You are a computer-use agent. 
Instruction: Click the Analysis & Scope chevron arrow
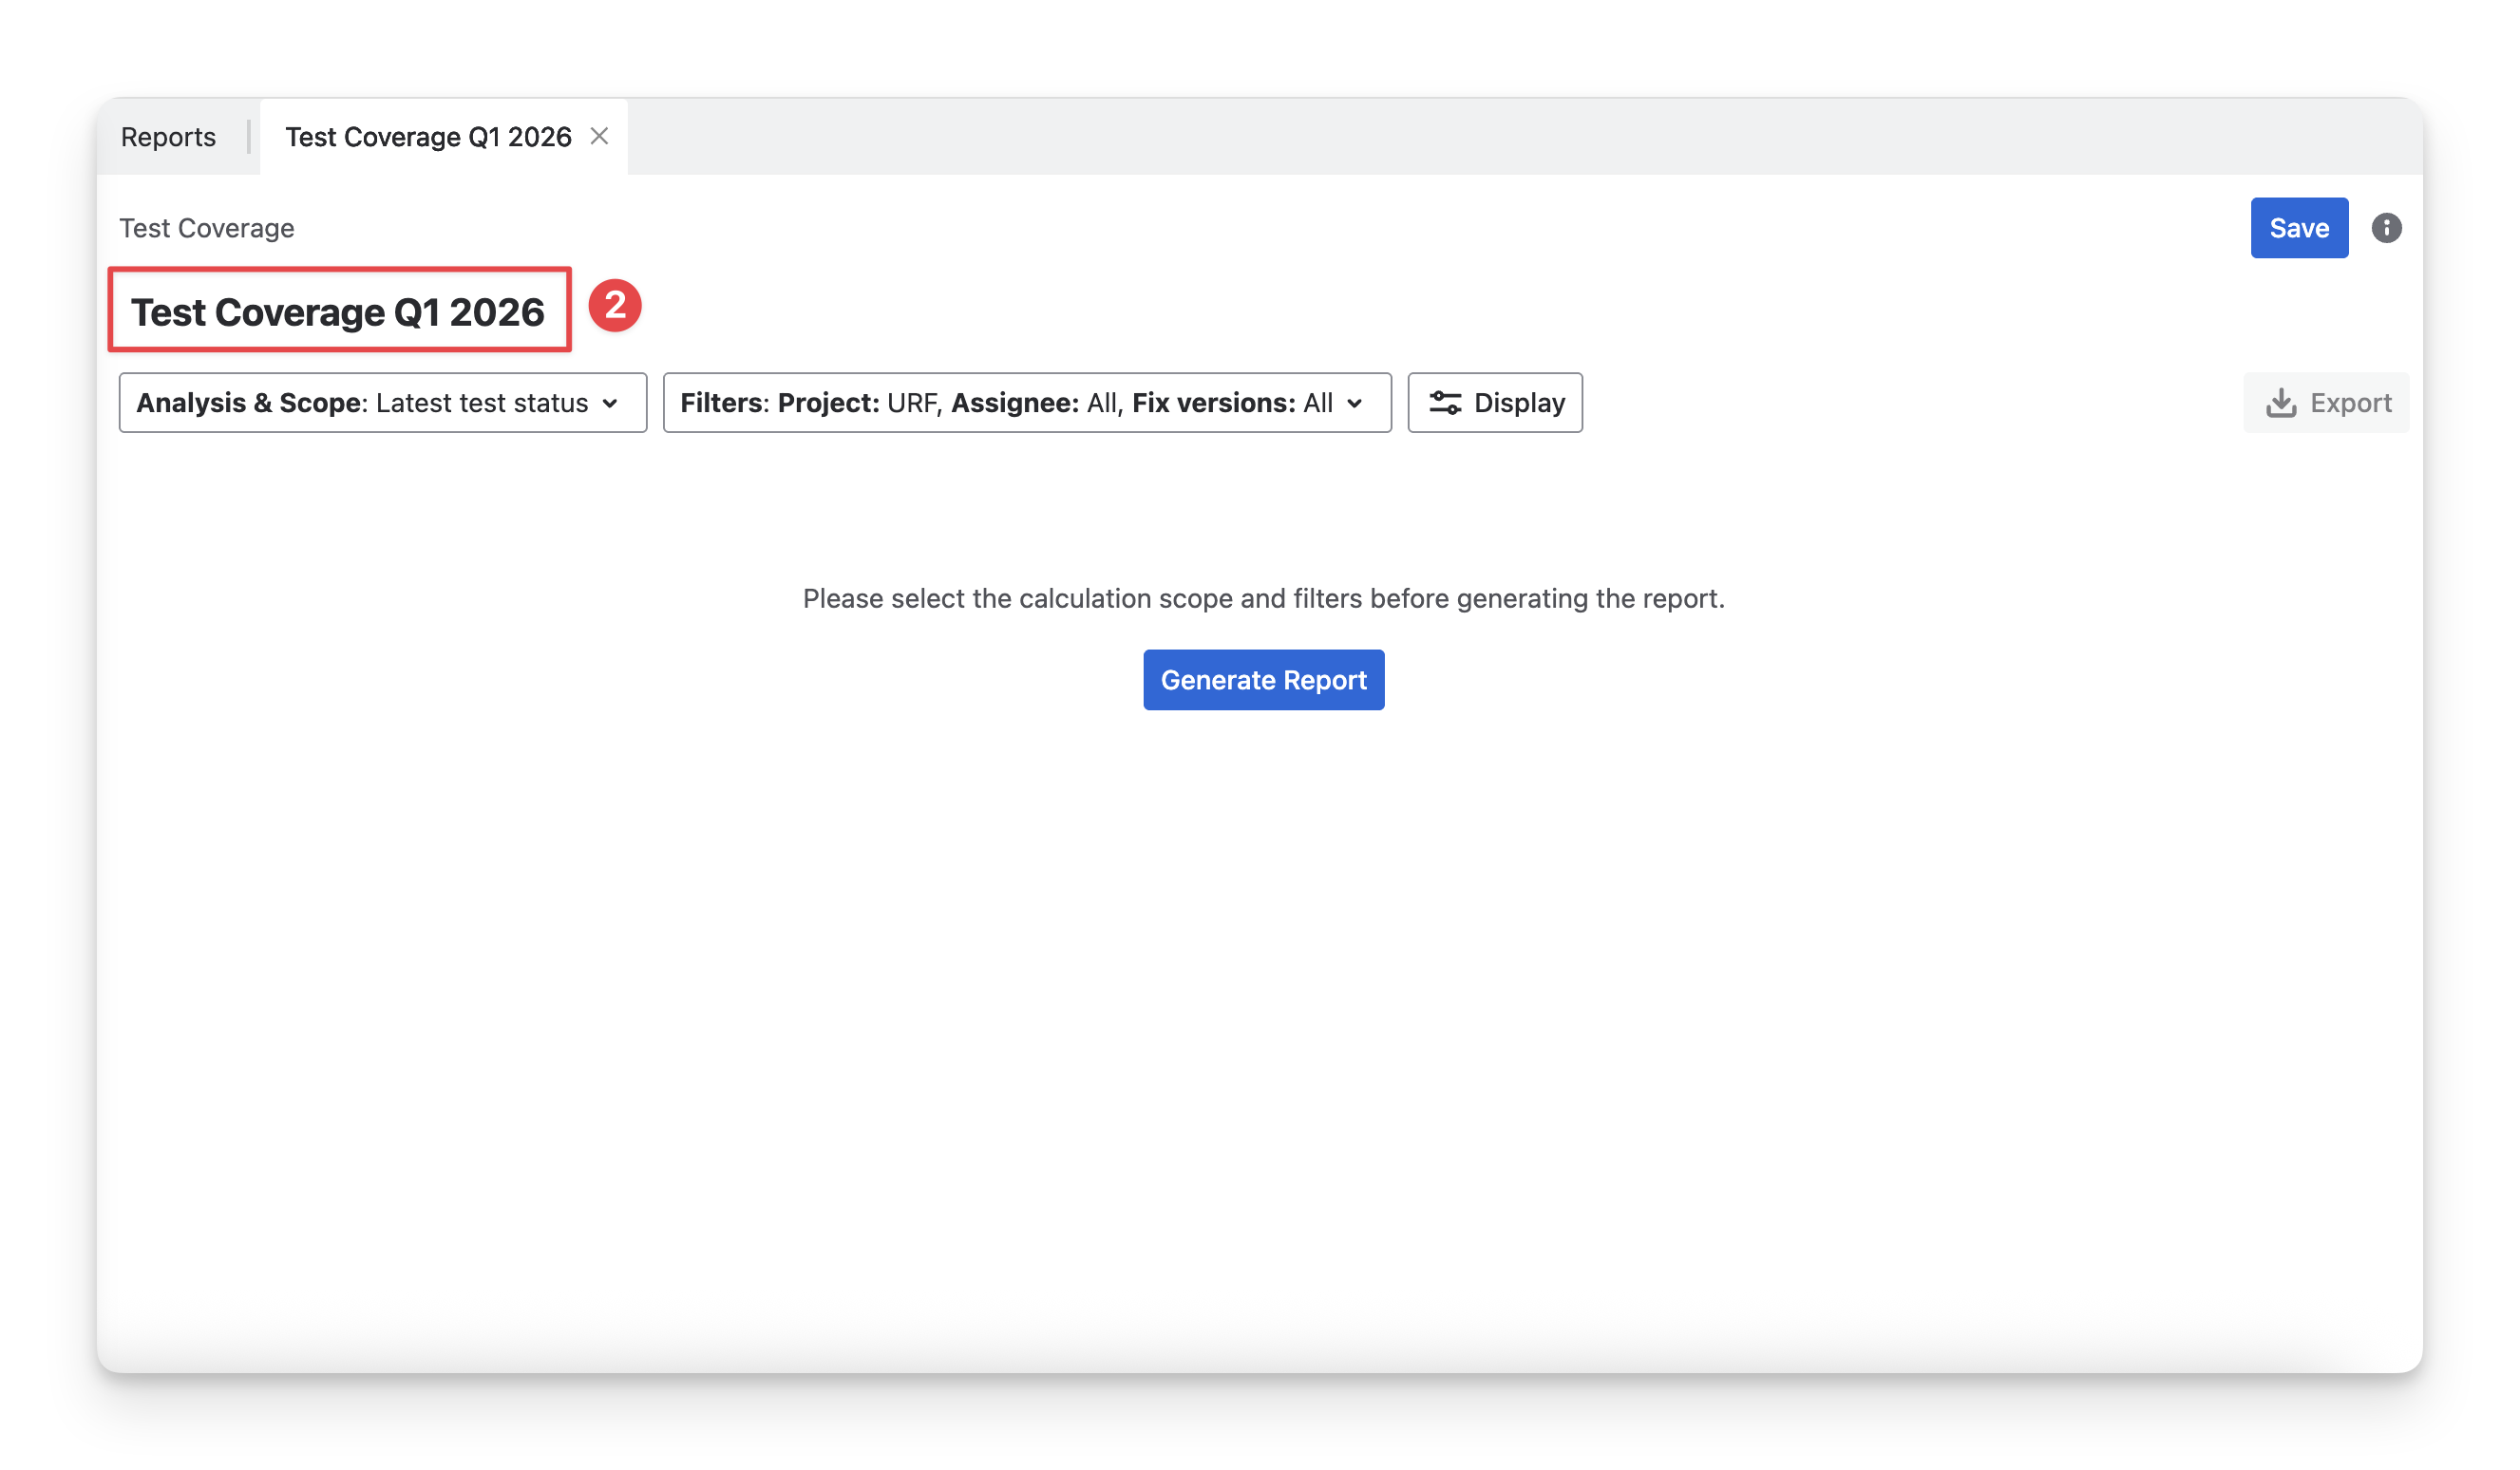[610, 404]
